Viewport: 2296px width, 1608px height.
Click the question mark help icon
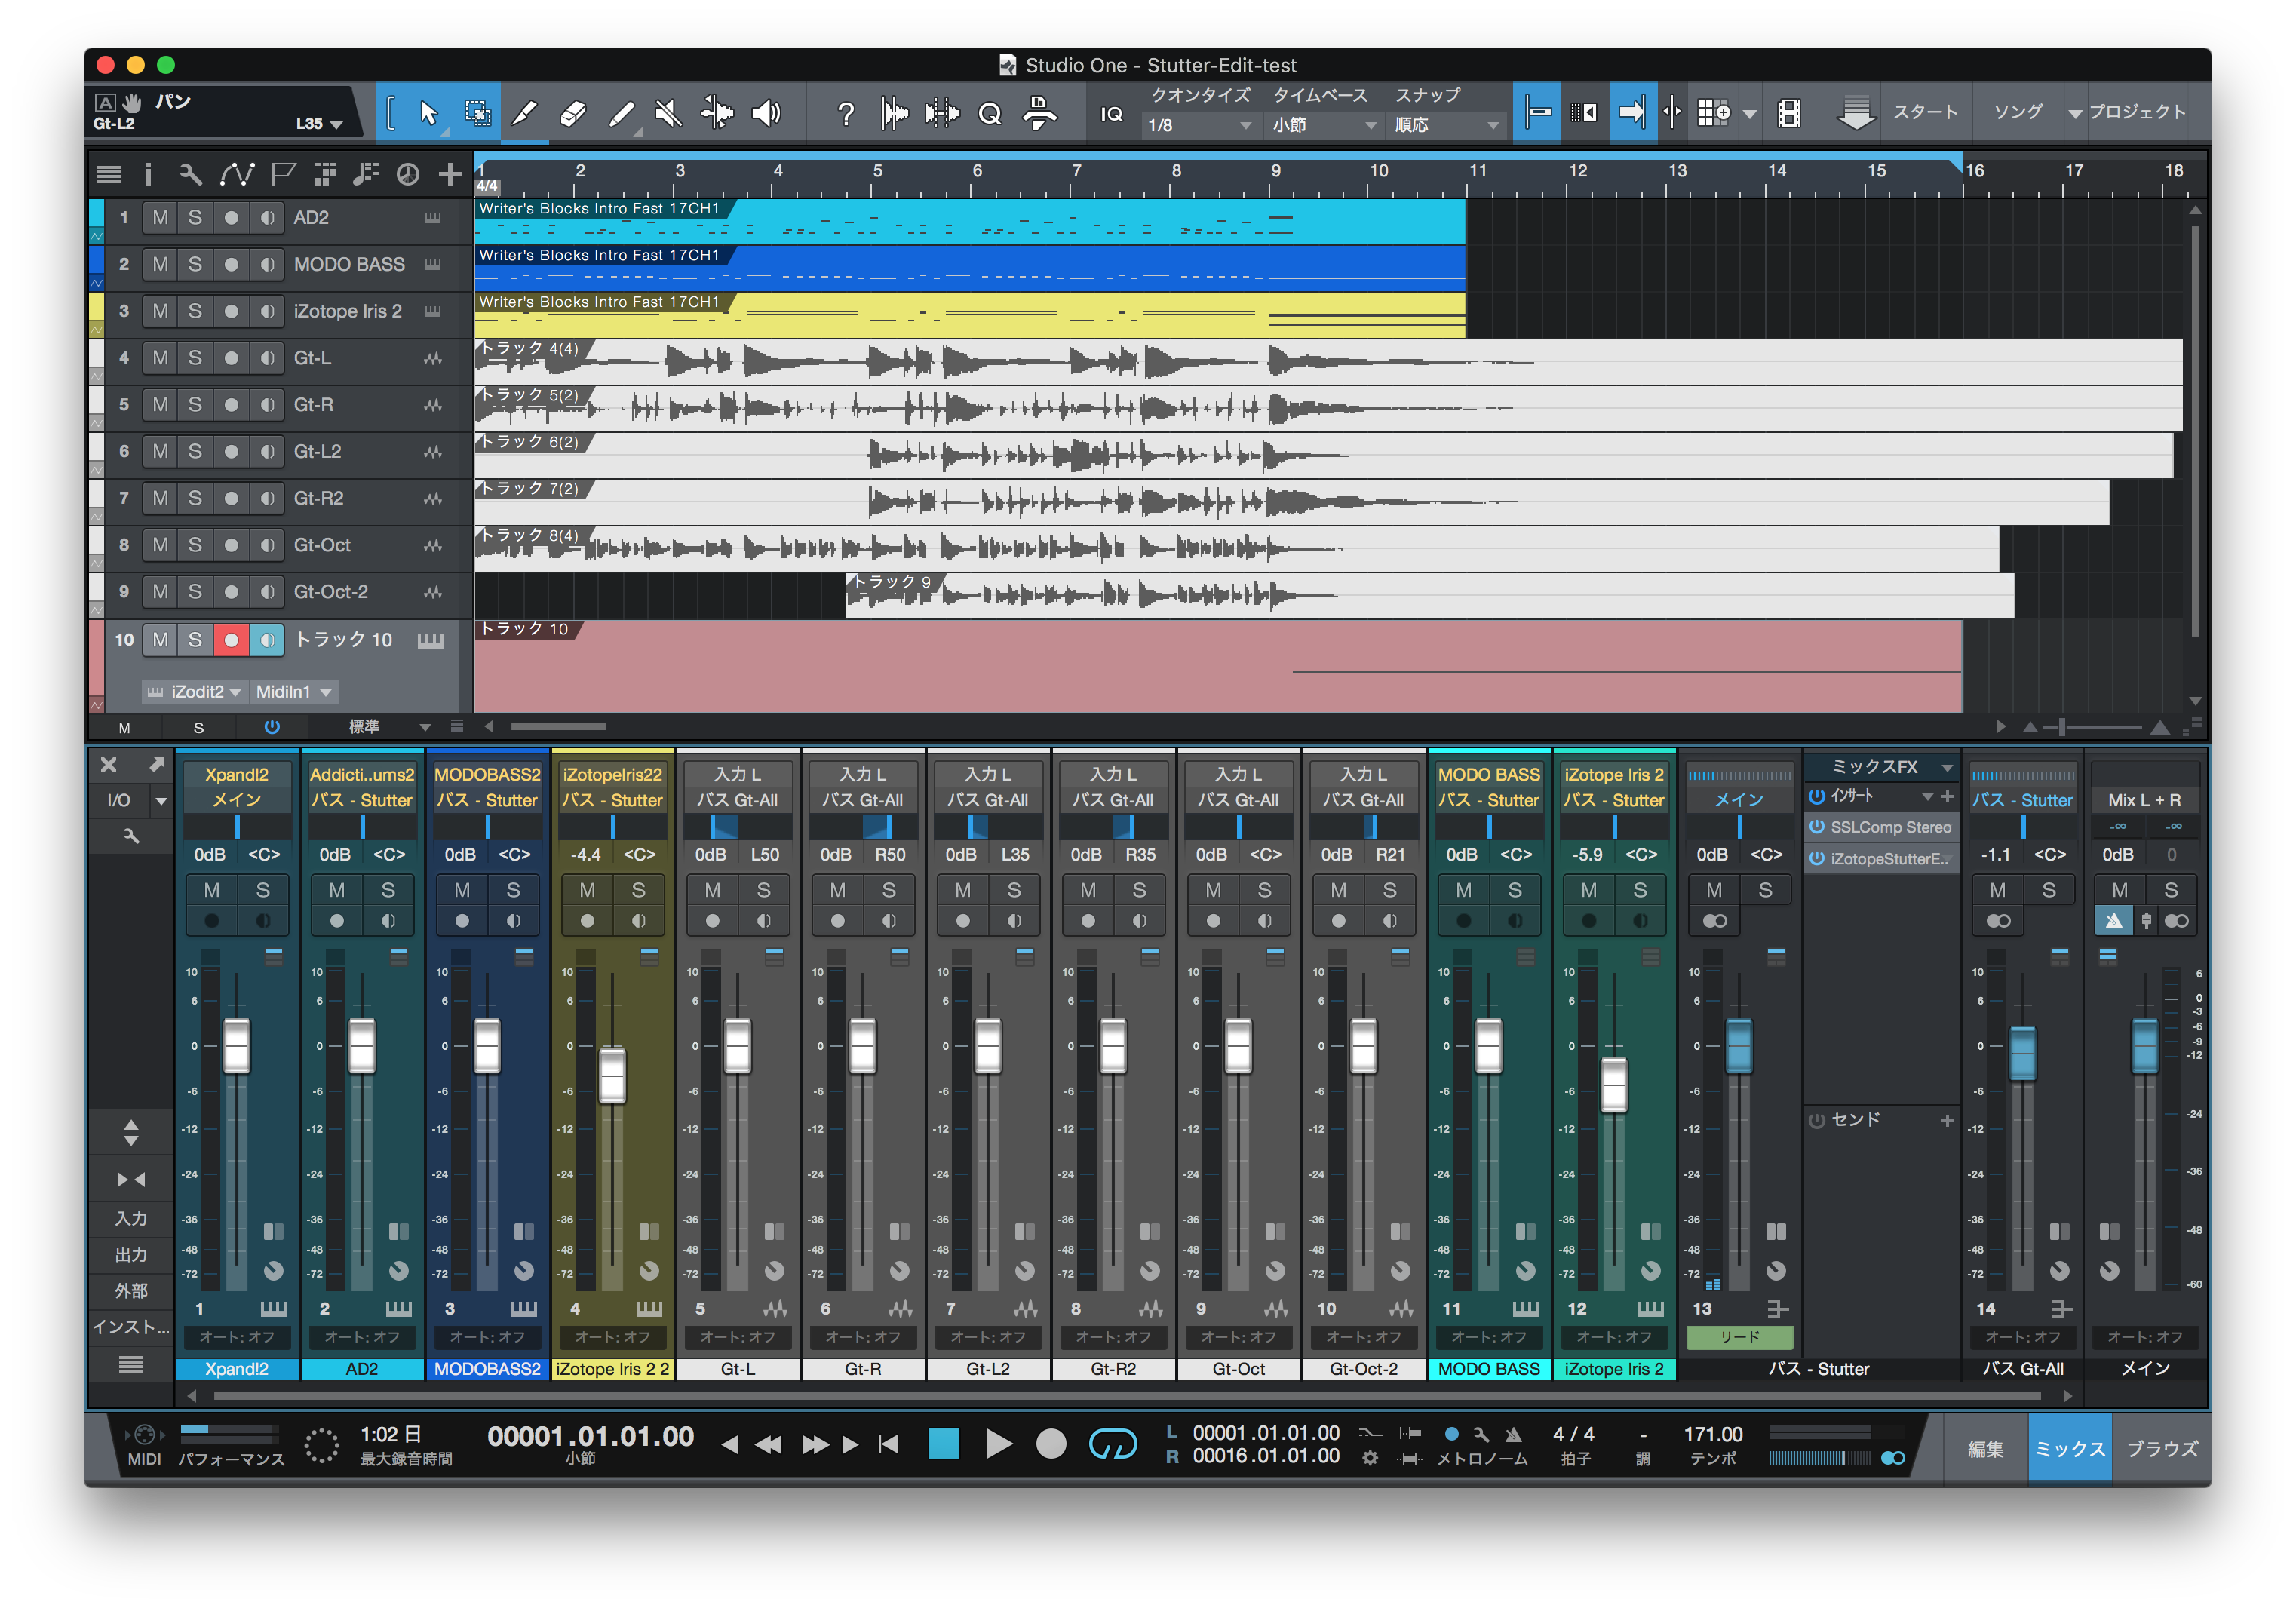[x=846, y=114]
